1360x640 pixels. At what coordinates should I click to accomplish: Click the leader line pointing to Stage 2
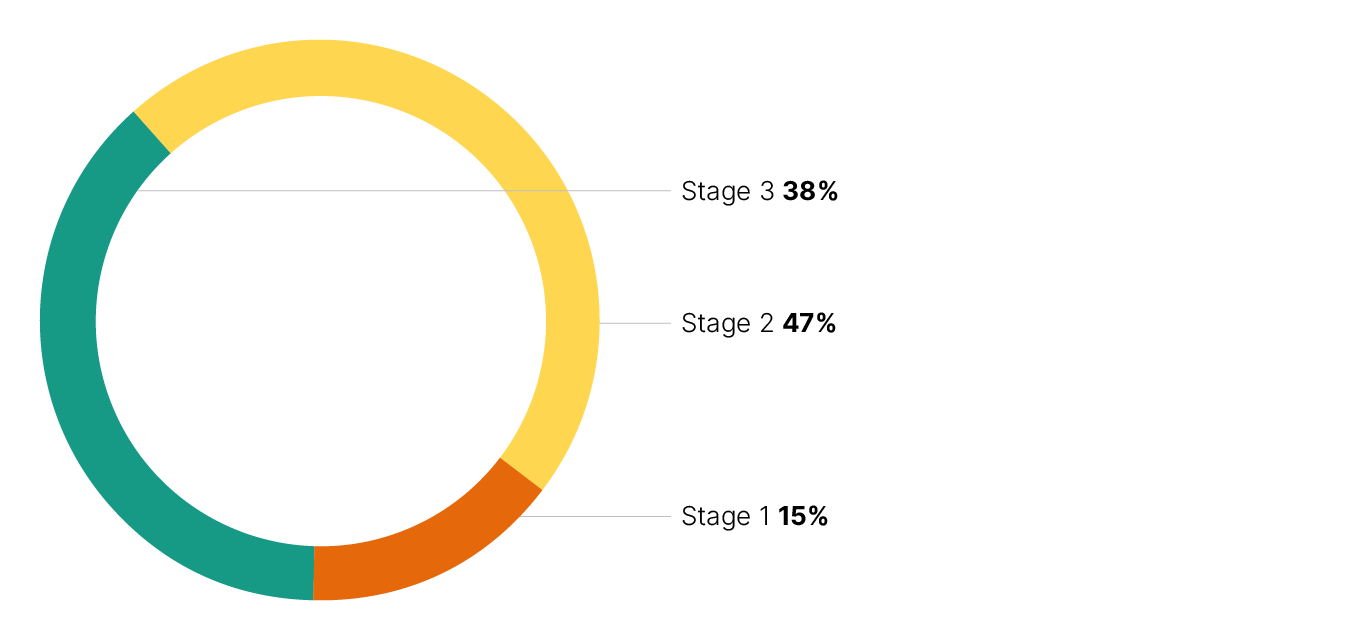tap(635, 323)
